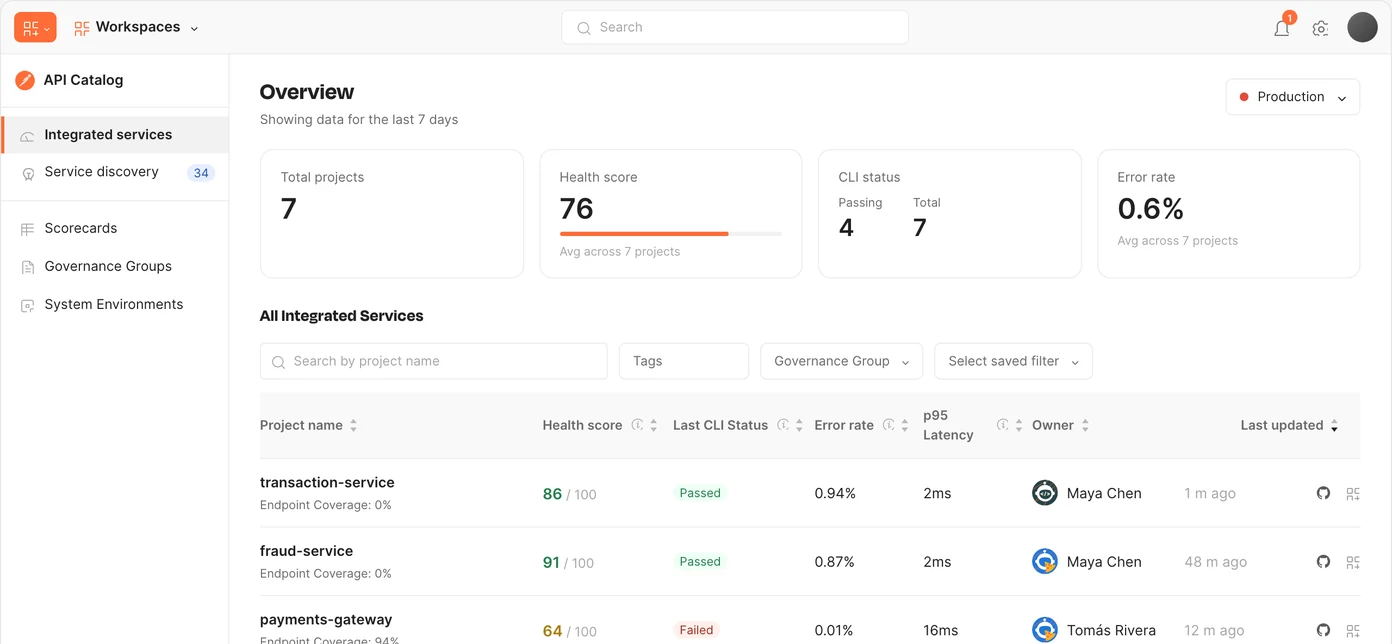Click workspace icon on fraud-service row

[1353, 562]
